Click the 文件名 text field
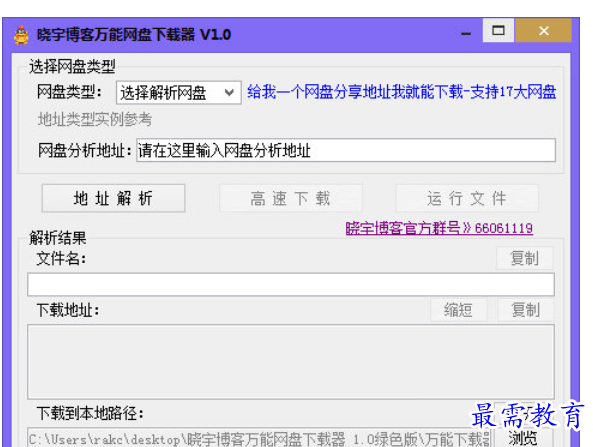The height and width of the screenshot is (447, 593). [x=291, y=284]
